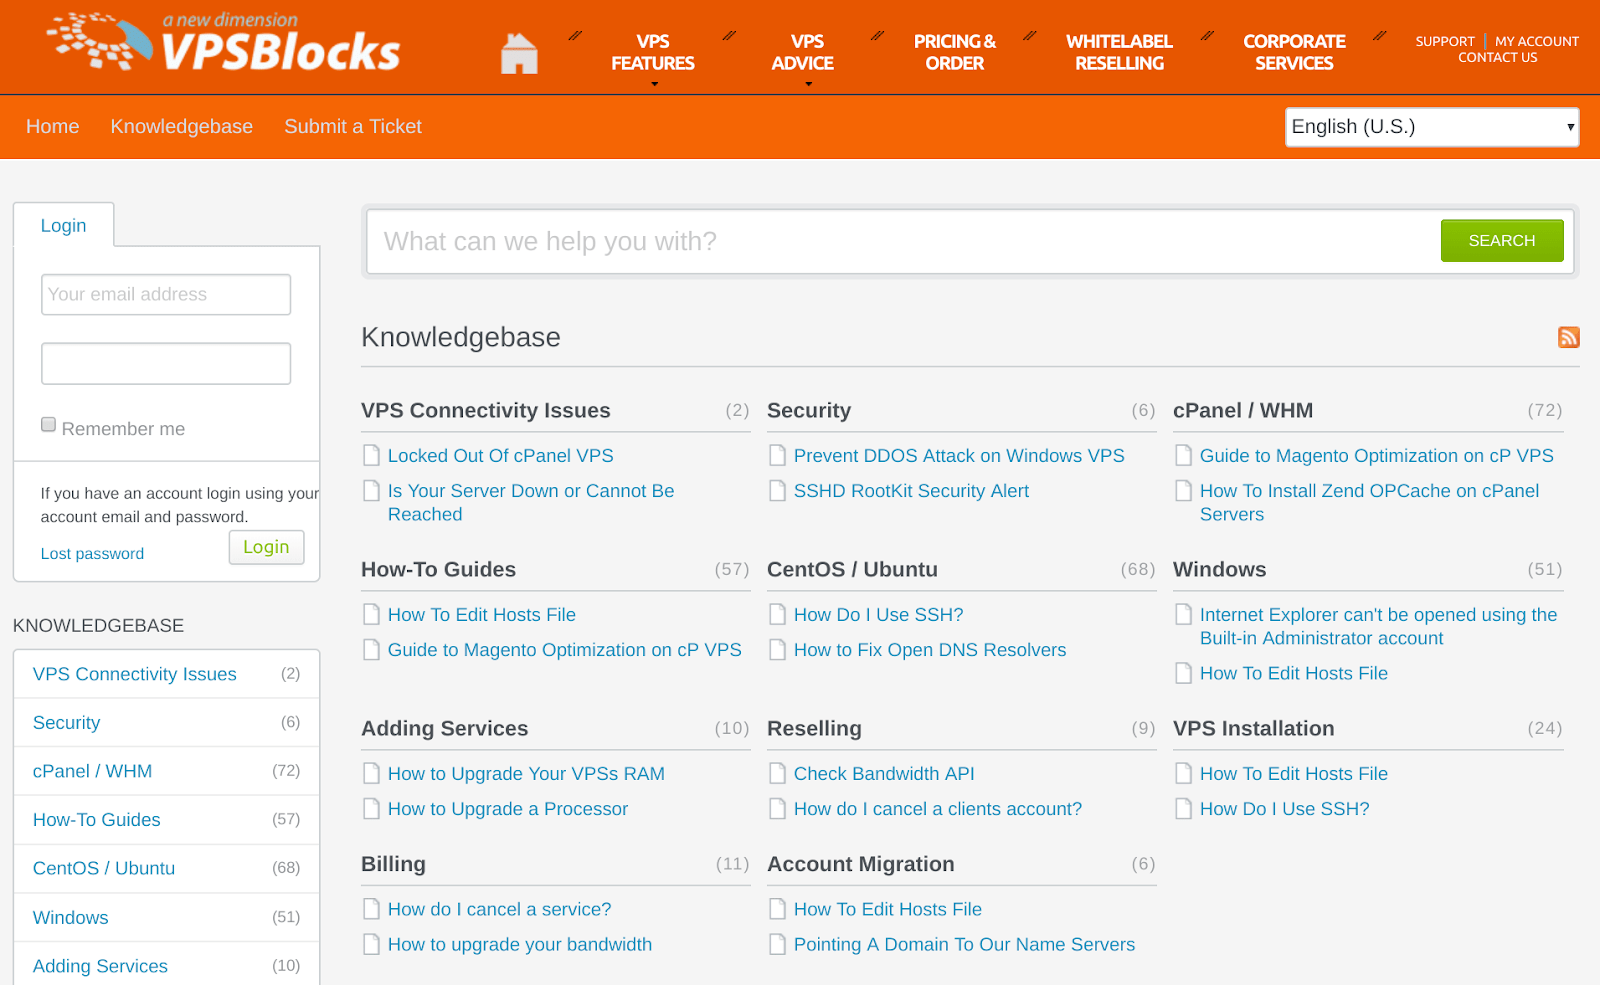1600x985 pixels.
Task: Open the Account Migration category heading
Action: 861,864
